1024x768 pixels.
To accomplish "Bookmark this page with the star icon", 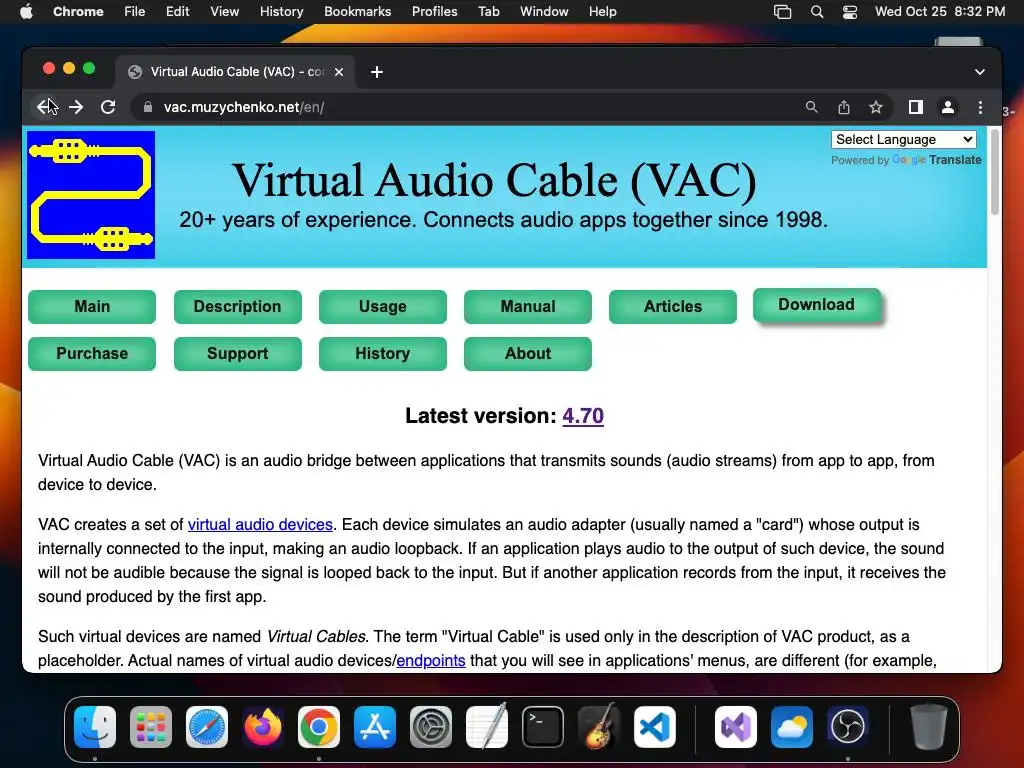I will pos(876,107).
